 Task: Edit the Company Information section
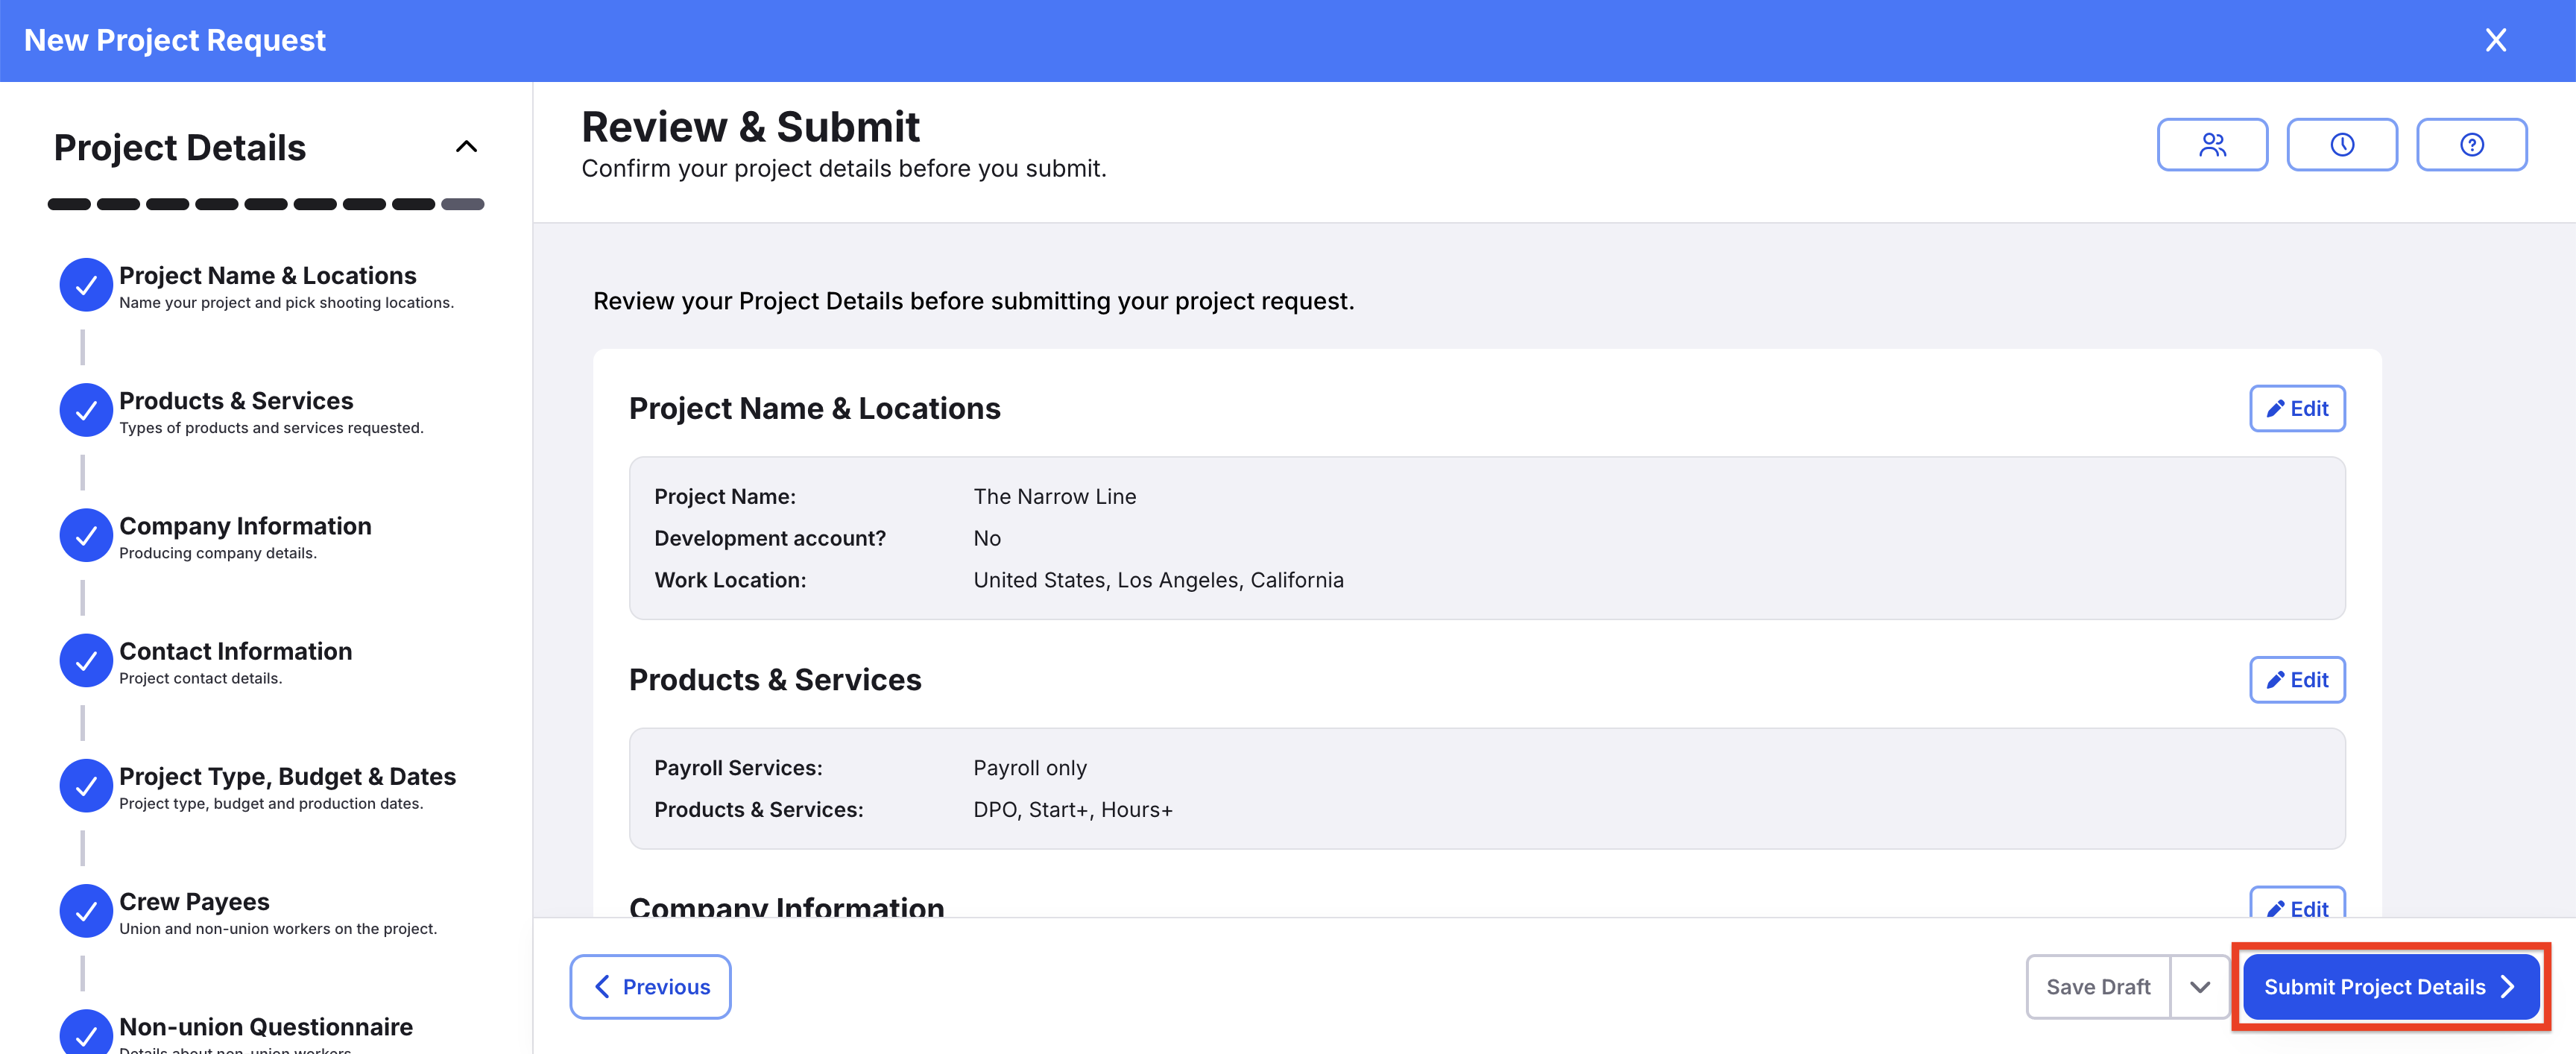pyautogui.click(x=2297, y=903)
